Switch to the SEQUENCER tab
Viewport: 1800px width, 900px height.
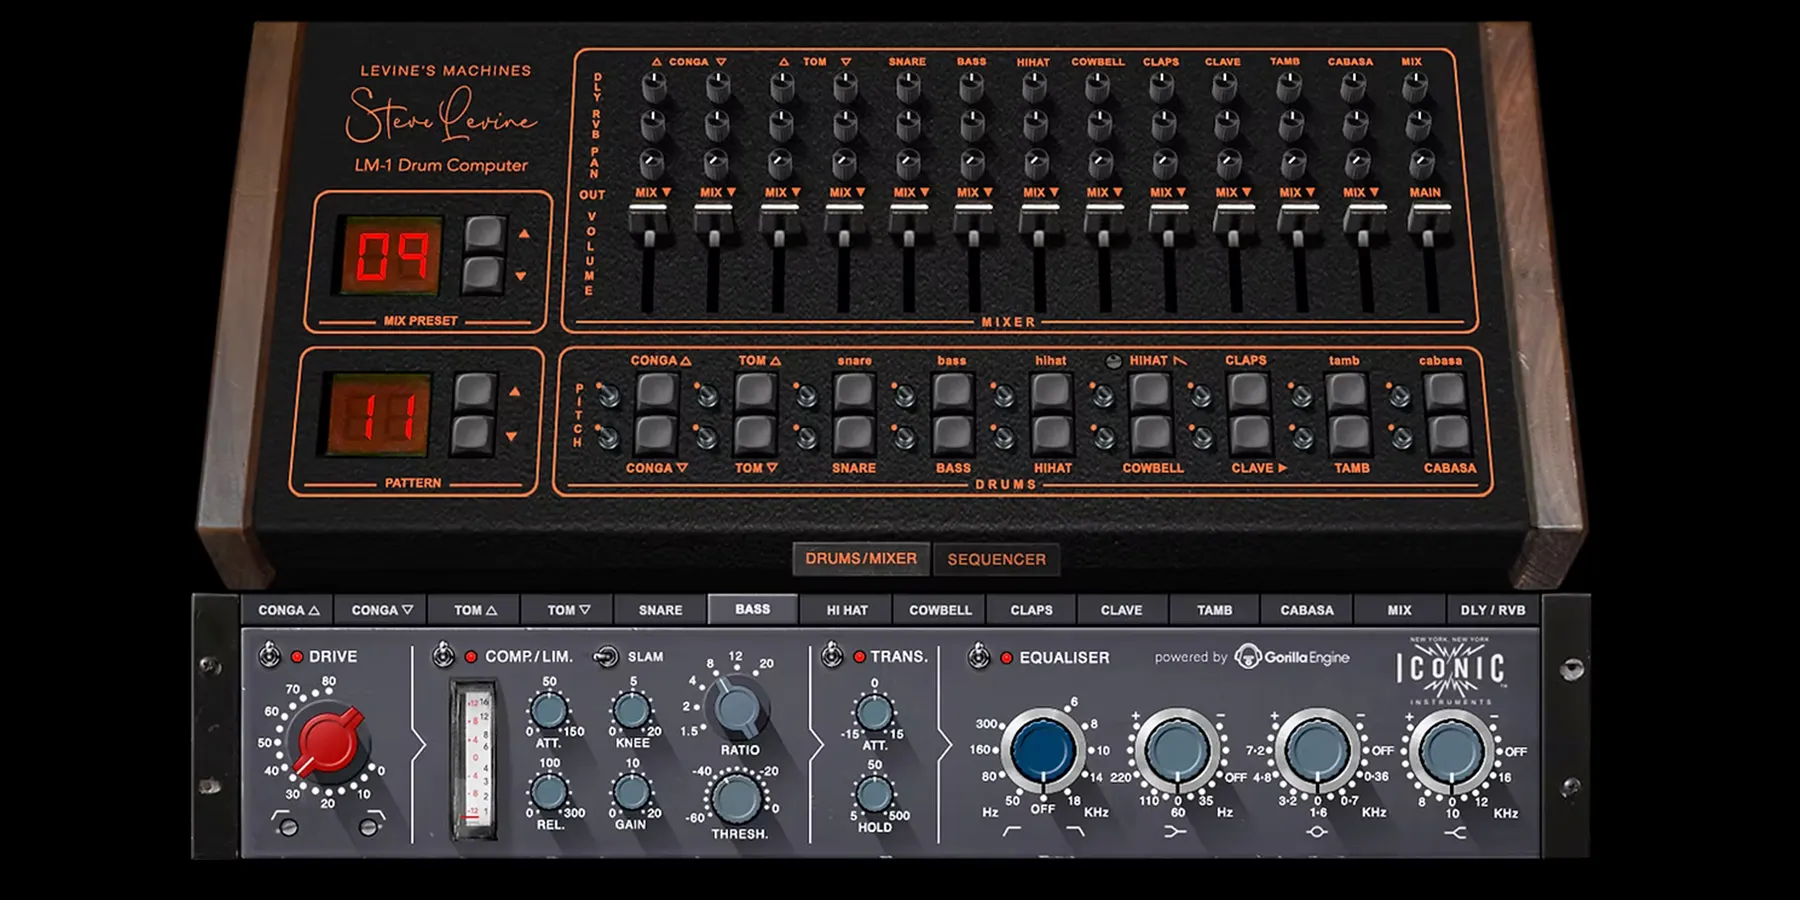995,559
